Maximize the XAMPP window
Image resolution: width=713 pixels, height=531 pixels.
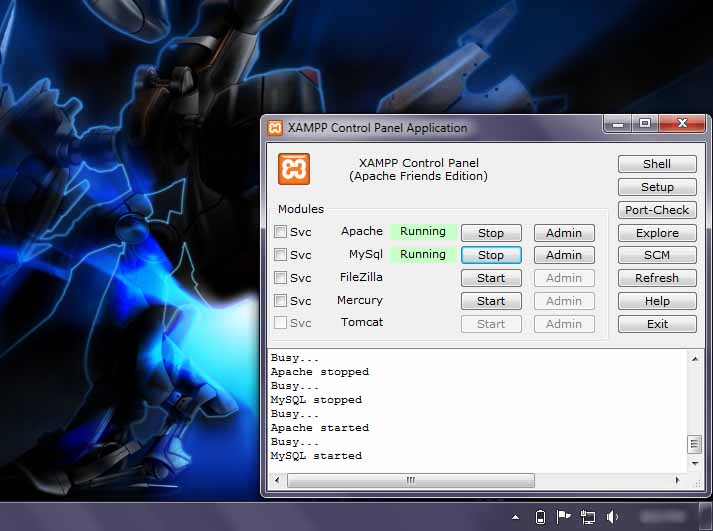pos(645,124)
